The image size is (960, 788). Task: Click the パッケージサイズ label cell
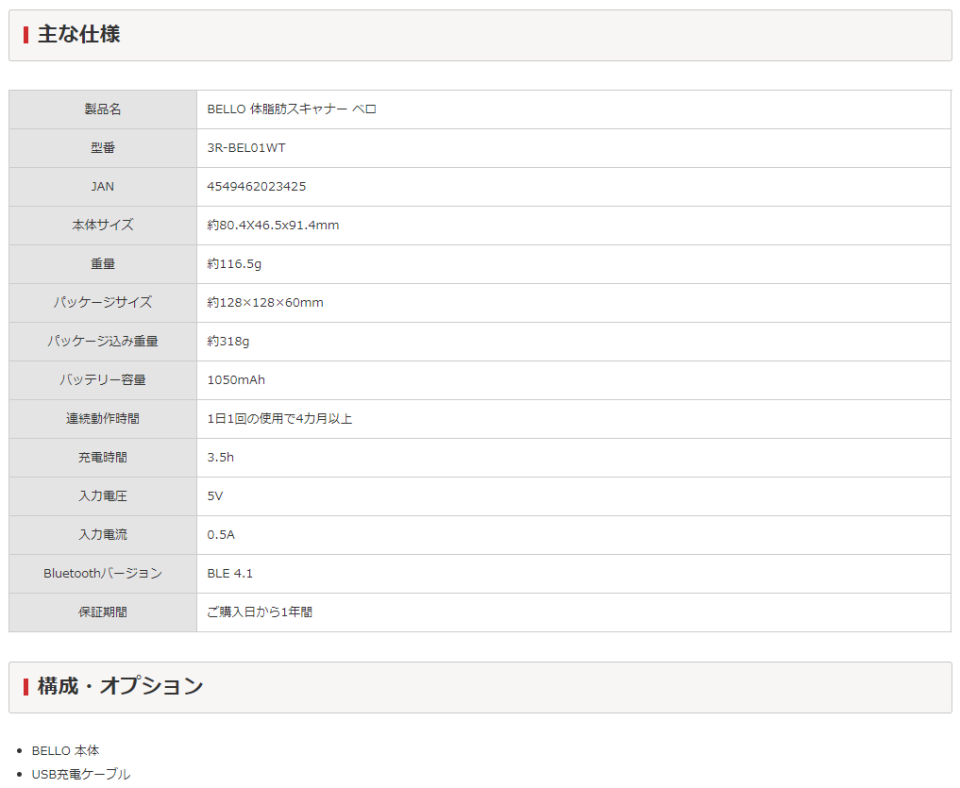(x=103, y=302)
